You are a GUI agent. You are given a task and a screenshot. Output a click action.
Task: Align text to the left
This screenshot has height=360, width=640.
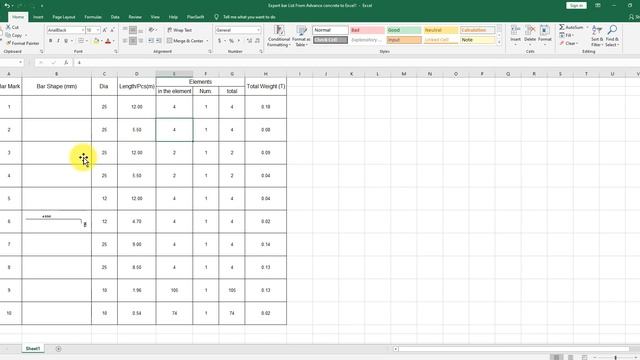[125, 41]
